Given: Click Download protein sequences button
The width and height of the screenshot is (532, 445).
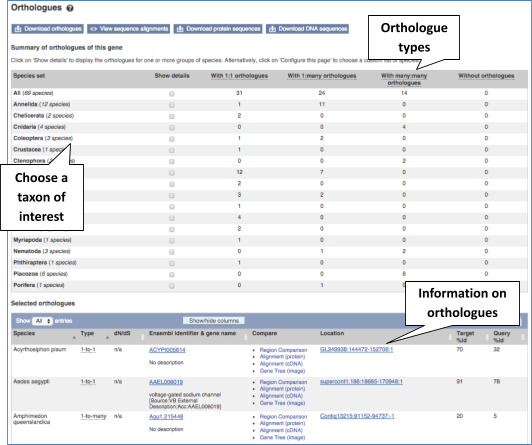Looking at the screenshot, I should (218, 29).
